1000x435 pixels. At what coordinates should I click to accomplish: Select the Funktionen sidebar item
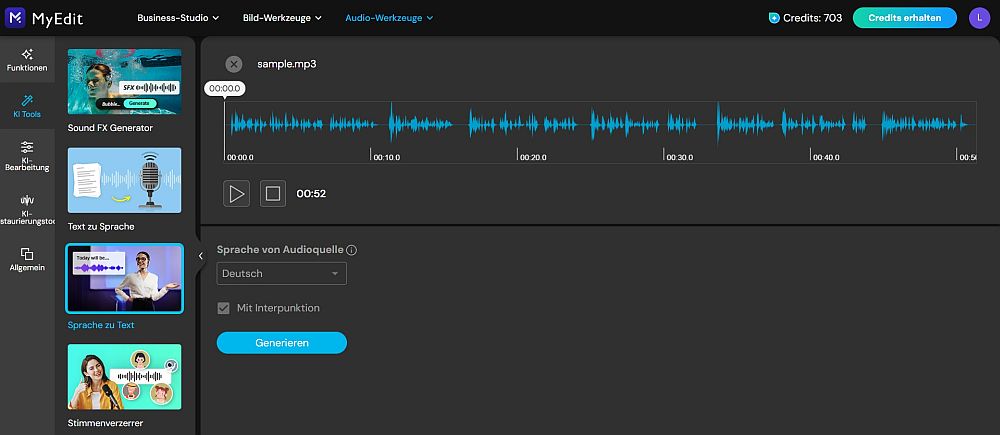(x=27, y=60)
